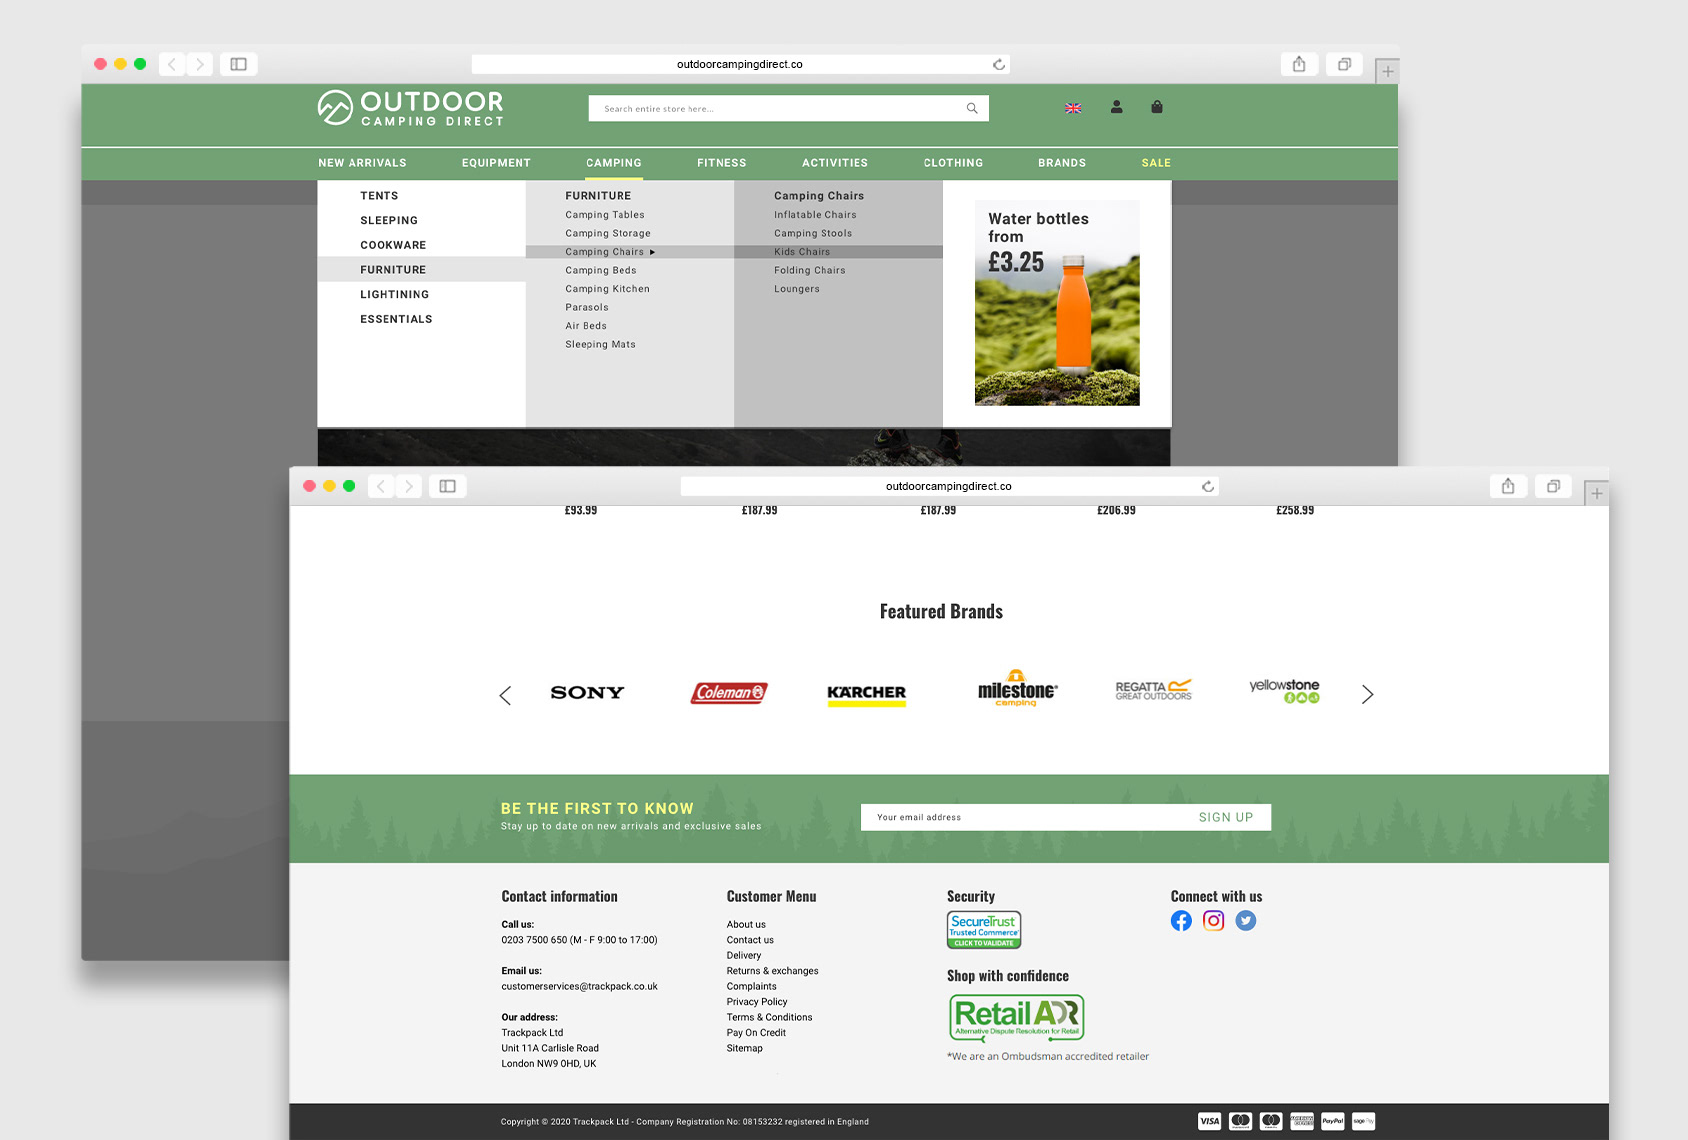This screenshot has width=1688, height=1140.
Task: Go back in the back browser window
Action: click(172, 64)
